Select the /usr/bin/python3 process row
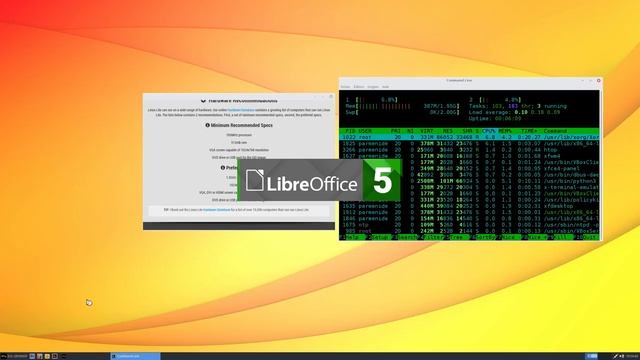Screen dimensions: 640x360 [469, 181]
